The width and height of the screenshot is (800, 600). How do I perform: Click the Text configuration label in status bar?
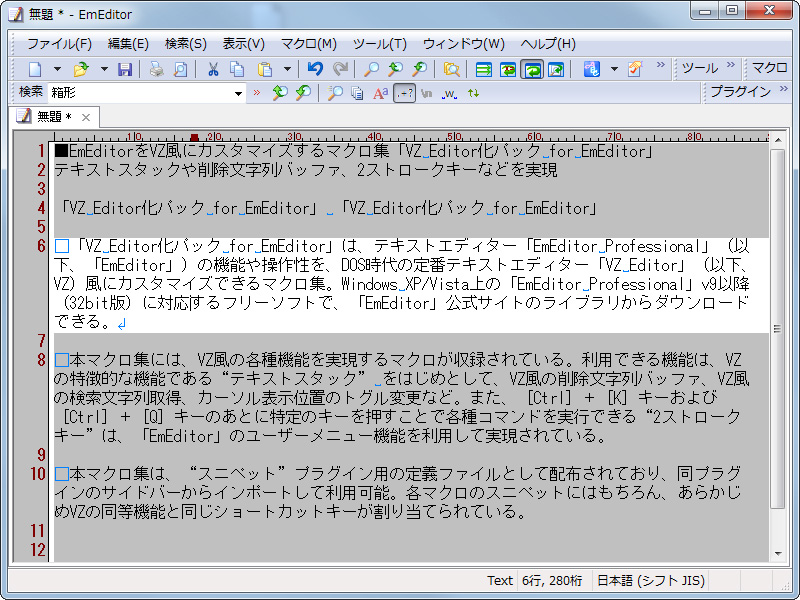[x=499, y=581]
